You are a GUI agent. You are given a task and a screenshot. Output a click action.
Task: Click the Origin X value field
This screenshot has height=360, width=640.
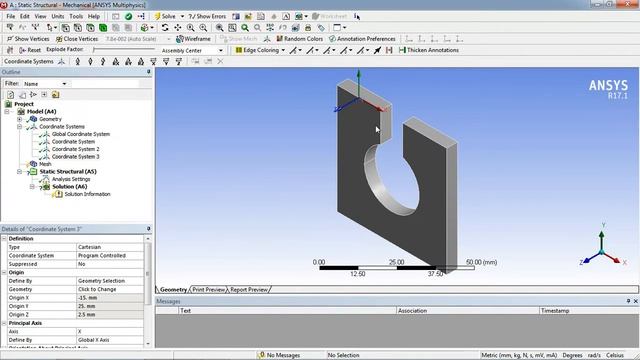click(110, 298)
